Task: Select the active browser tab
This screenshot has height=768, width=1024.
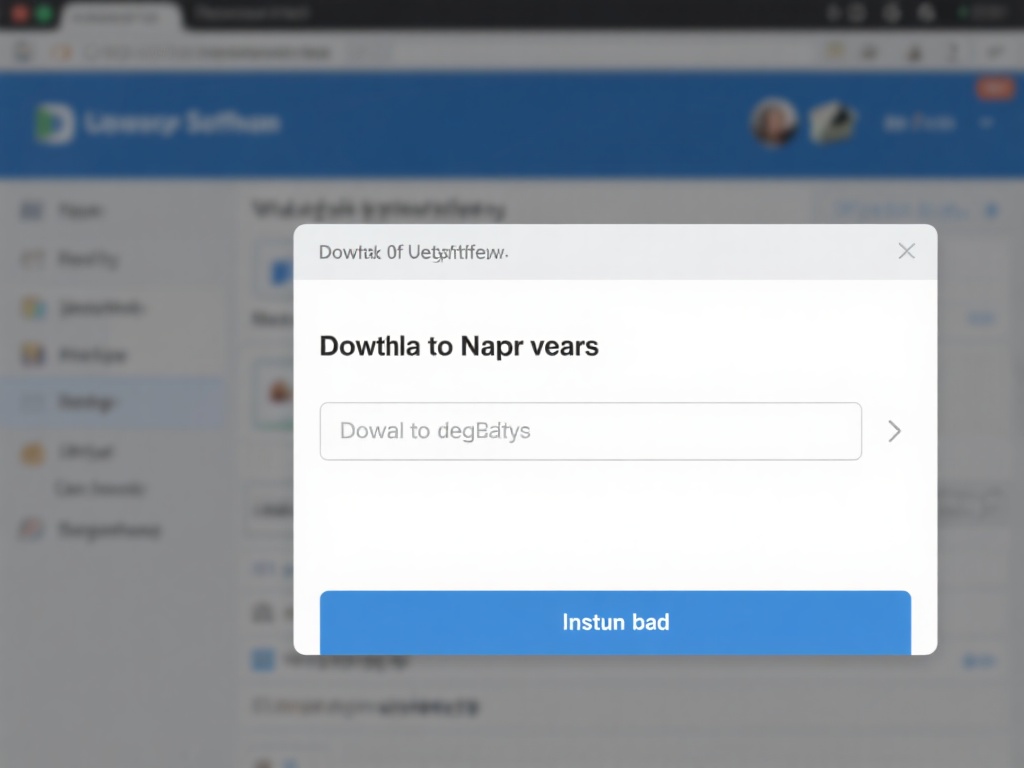Action: (x=120, y=14)
